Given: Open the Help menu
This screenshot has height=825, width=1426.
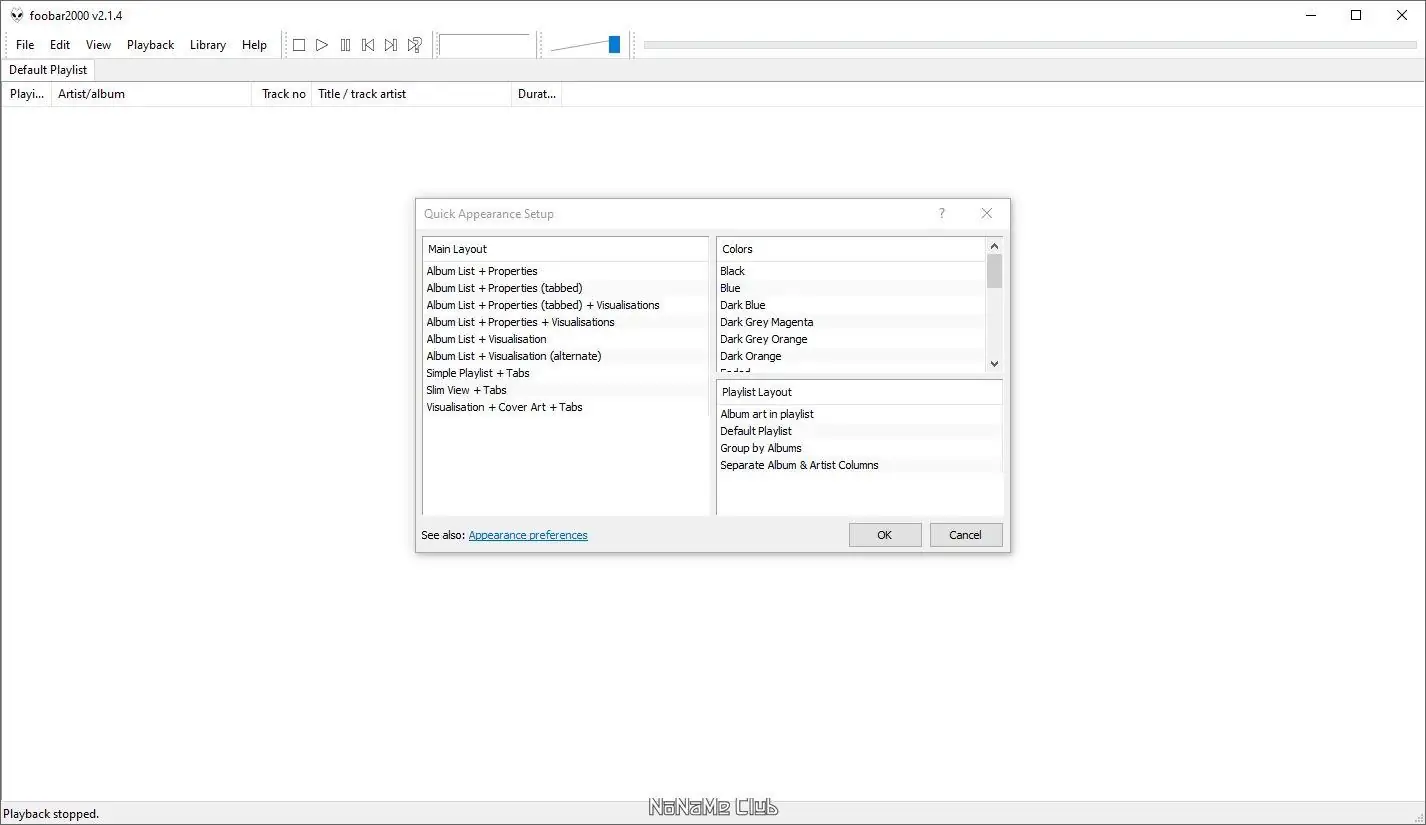Looking at the screenshot, I should click(x=254, y=45).
